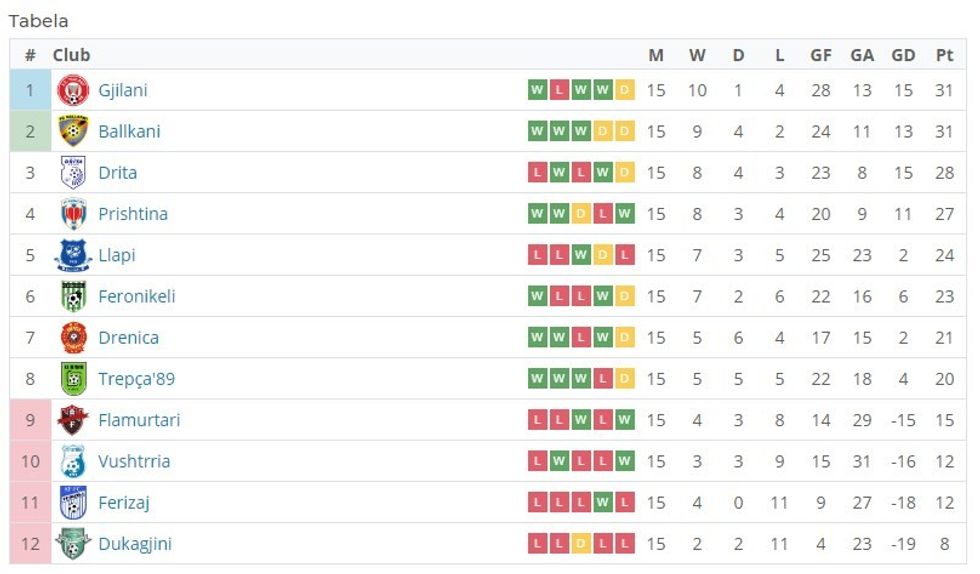Viewport: 980px width, 574px height.
Task: Click the Feronikeli club crest icon
Action: tap(73, 296)
